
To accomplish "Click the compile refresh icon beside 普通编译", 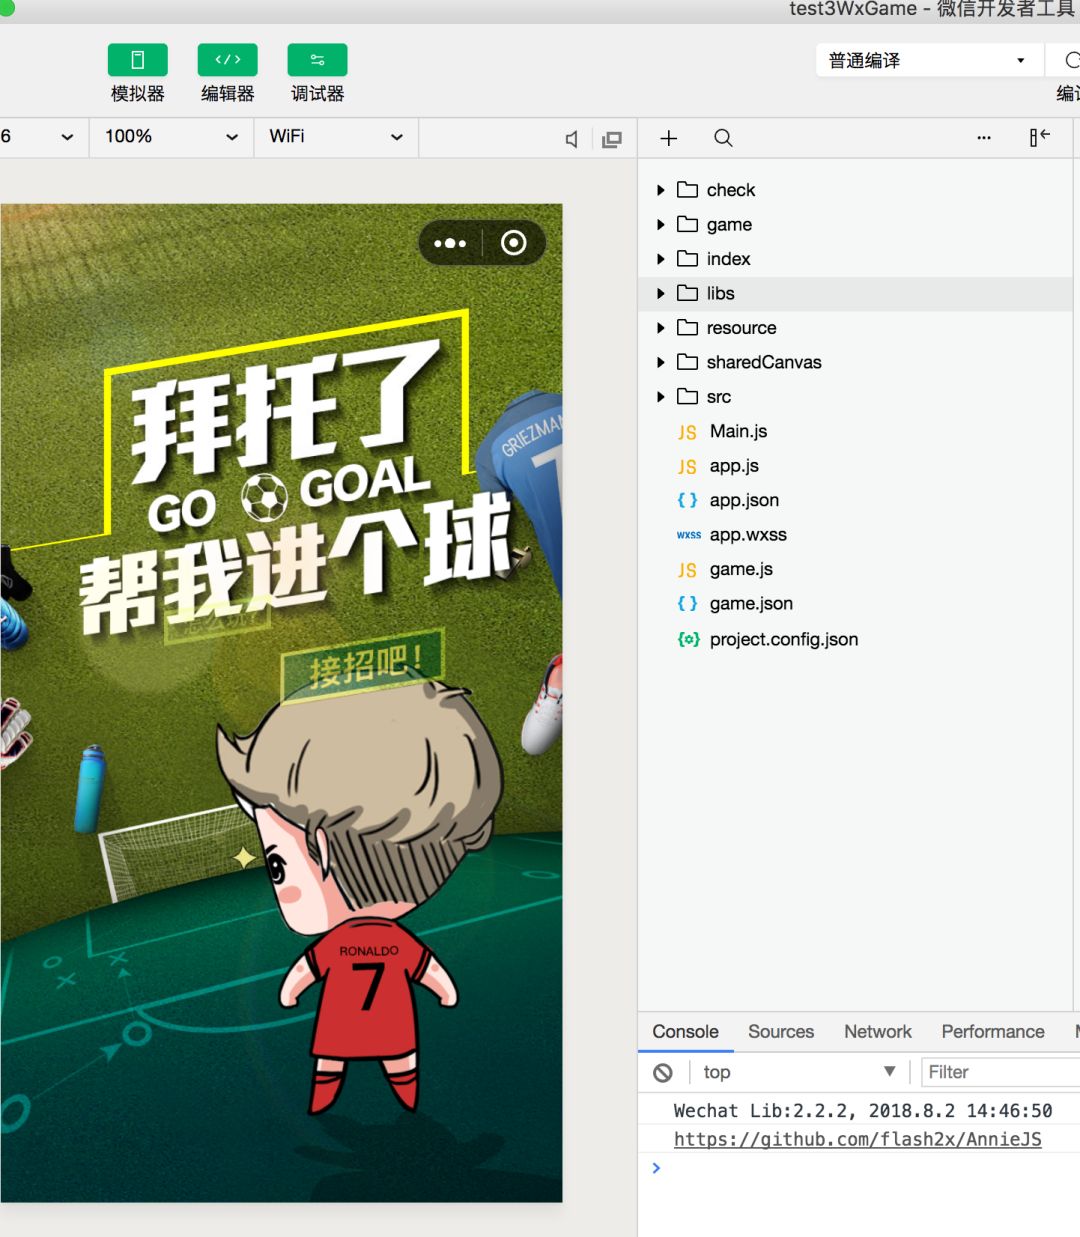I will pyautogui.click(x=1072, y=60).
